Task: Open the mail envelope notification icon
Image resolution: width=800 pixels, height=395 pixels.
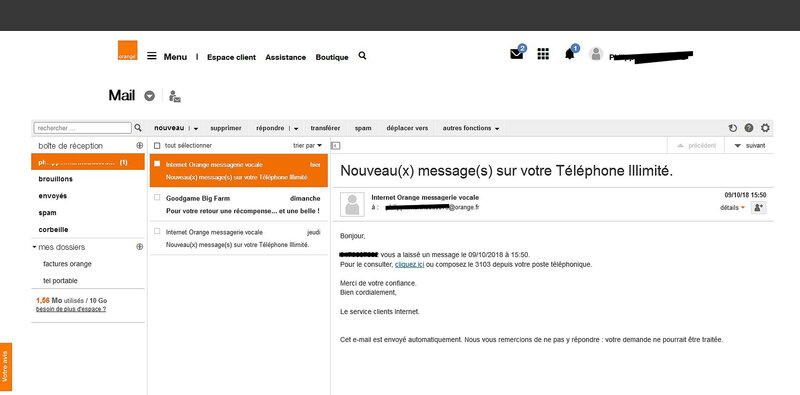Action: [x=517, y=54]
